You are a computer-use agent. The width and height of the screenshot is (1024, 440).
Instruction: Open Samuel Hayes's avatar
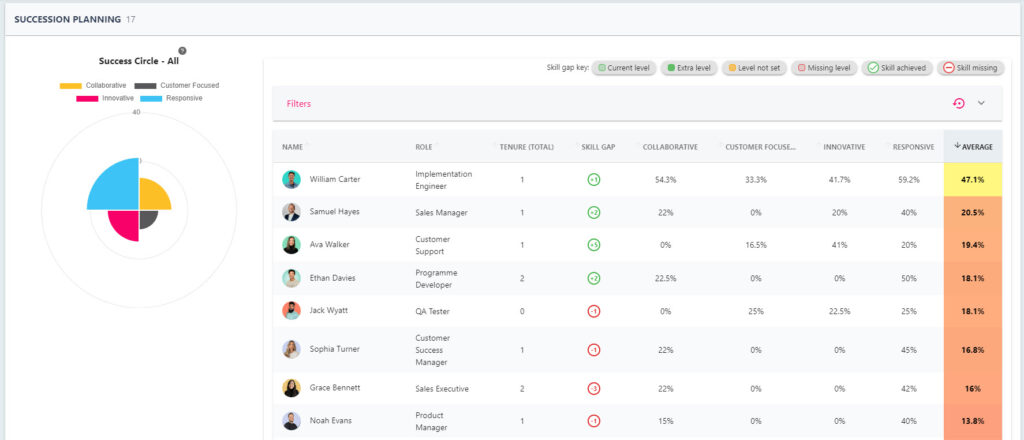pyautogui.click(x=291, y=212)
